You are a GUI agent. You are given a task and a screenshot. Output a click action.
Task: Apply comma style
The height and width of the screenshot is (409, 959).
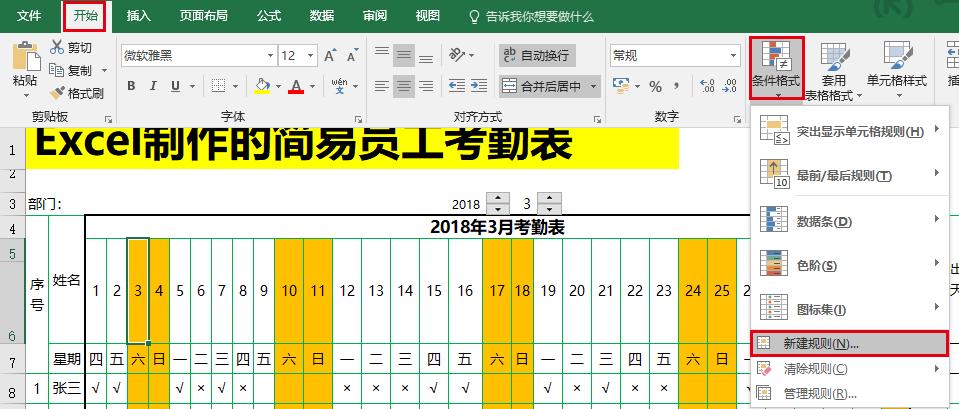pyautogui.click(x=677, y=86)
